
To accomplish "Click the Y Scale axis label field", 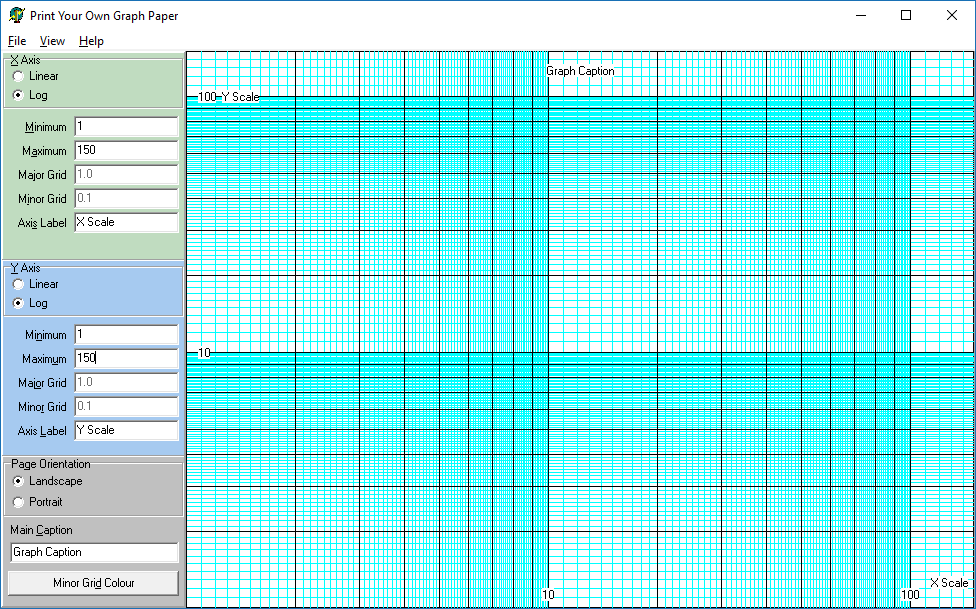I will [x=126, y=431].
